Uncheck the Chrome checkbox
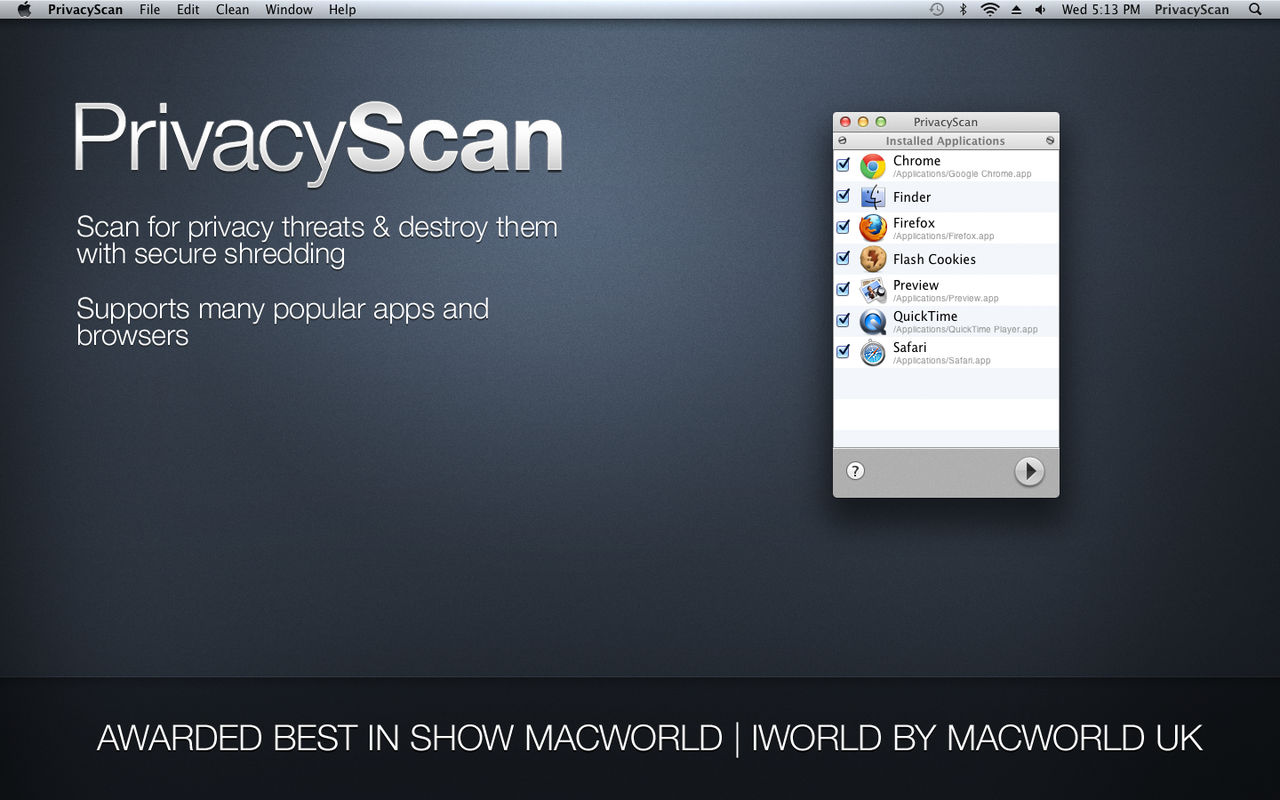Image resolution: width=1280 pixels, height=800 pixels. pos(843,165)
